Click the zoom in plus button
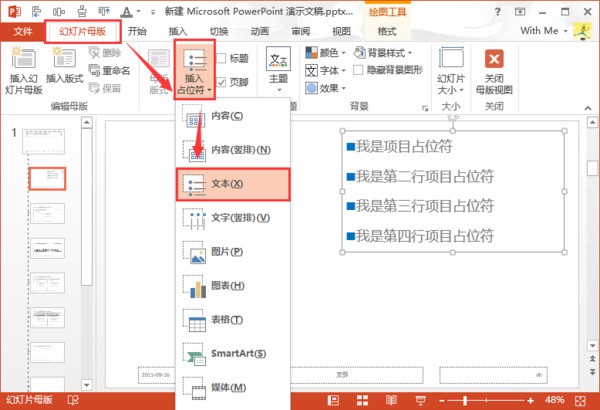 pyautogui.click(x=530, y=401)
